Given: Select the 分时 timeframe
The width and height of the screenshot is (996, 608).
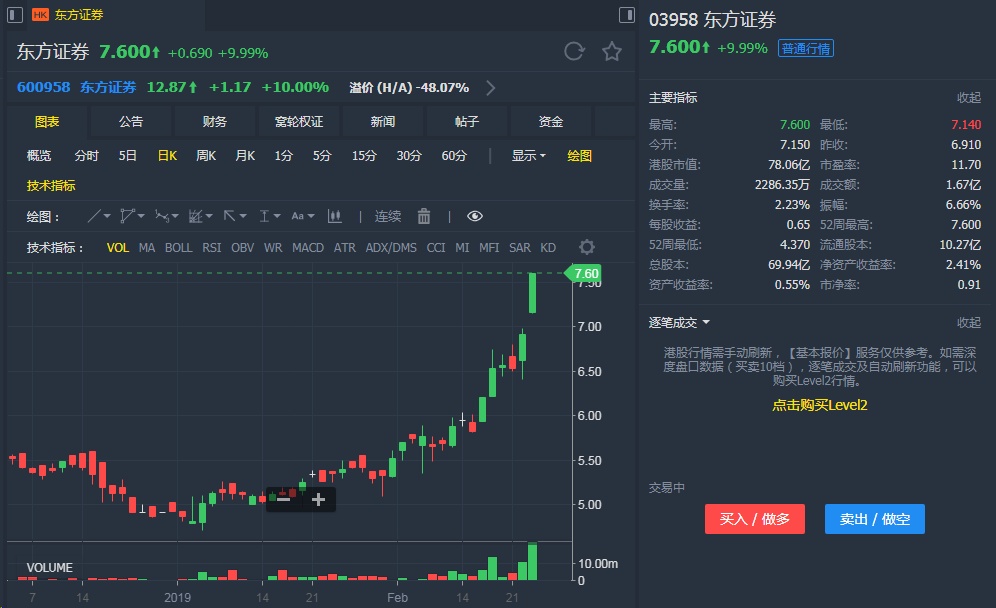Looking at the screenshot, I should tap(86, 156).
